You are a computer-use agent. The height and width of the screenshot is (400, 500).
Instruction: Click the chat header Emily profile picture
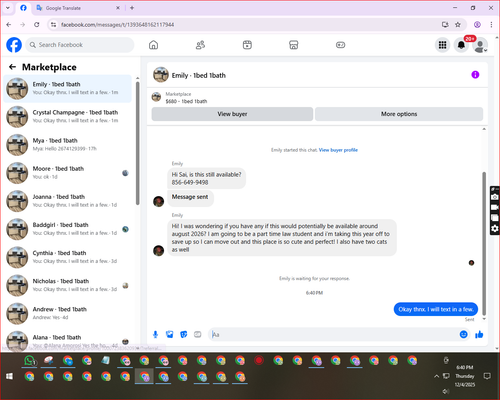[x=161, y=75]
